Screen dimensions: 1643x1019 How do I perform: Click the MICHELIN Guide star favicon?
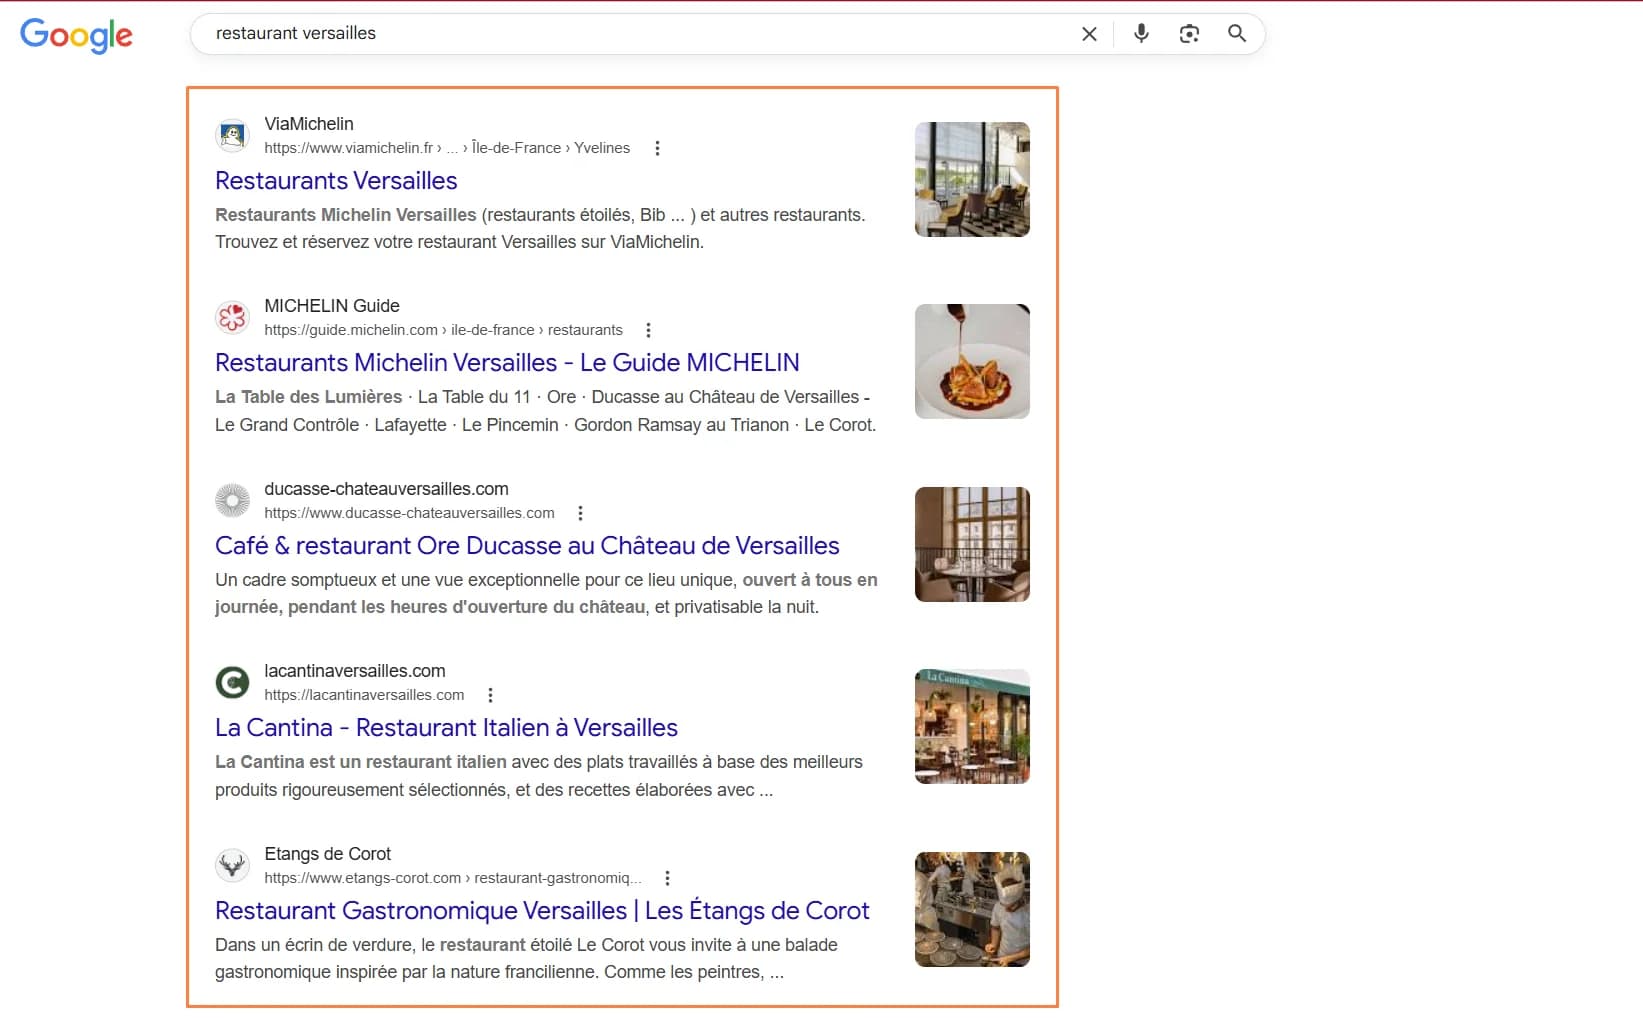click(233, 317)
